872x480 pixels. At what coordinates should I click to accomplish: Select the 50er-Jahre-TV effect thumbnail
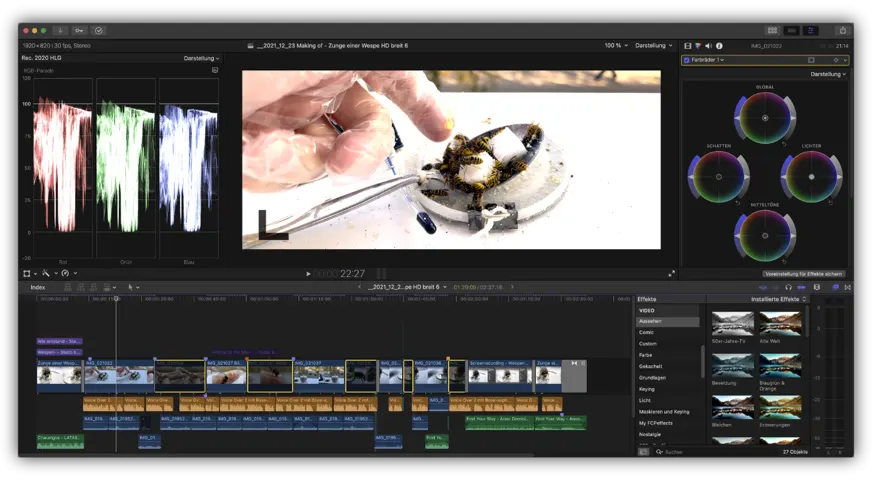(x=733, y=324)
